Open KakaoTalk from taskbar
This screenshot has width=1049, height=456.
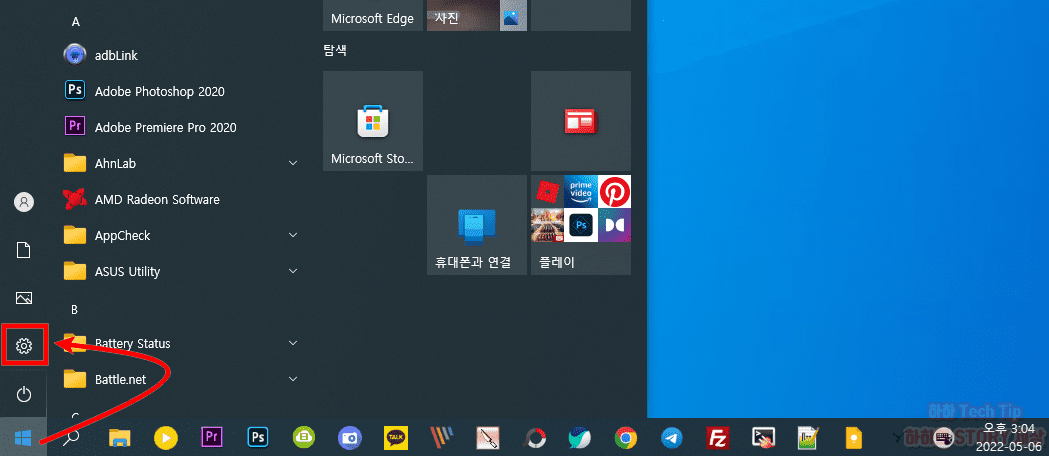[395, 438]
